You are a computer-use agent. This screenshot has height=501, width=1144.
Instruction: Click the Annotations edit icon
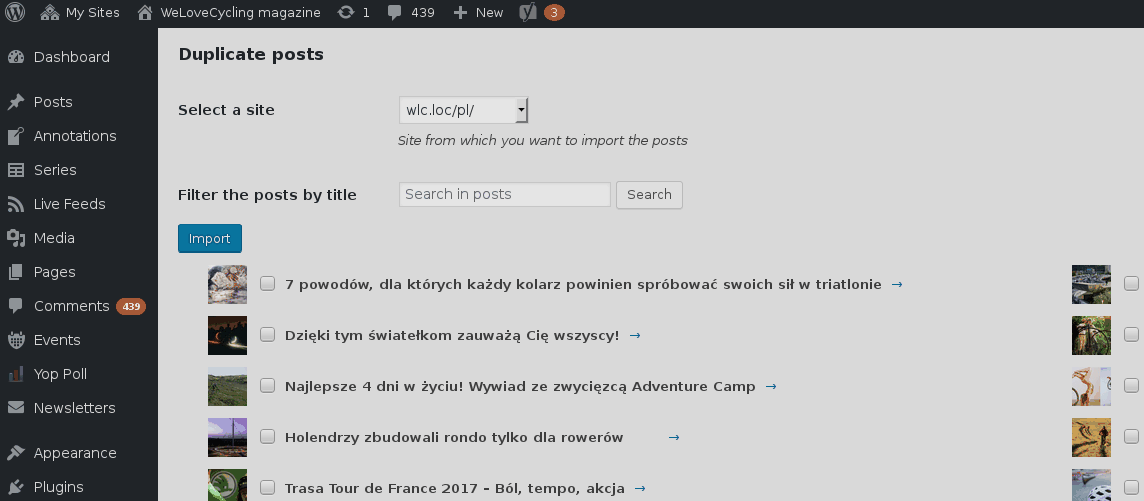16,136
